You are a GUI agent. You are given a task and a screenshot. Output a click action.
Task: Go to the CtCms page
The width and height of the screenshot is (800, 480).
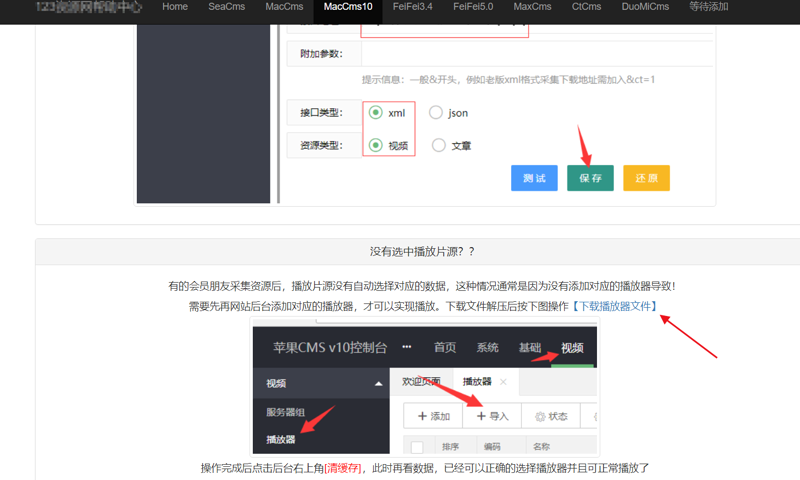586,7
